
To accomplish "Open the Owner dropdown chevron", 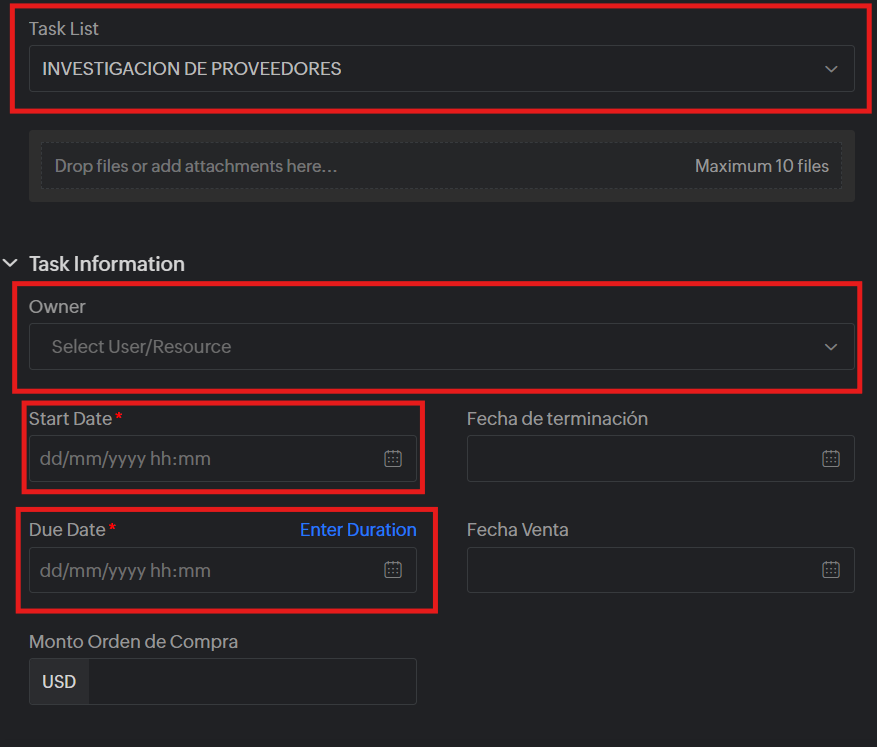I will click(830, 347).
